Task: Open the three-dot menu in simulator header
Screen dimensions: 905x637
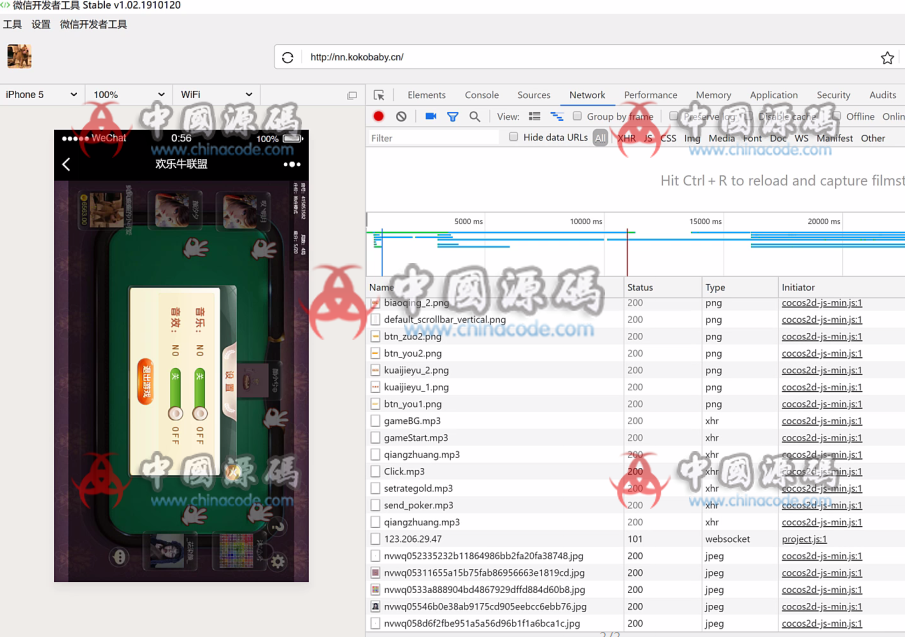Action: click(x=292, y=164)
